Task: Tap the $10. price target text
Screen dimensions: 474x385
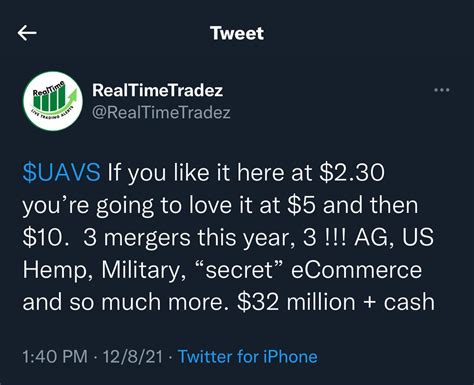Action: 46,238
